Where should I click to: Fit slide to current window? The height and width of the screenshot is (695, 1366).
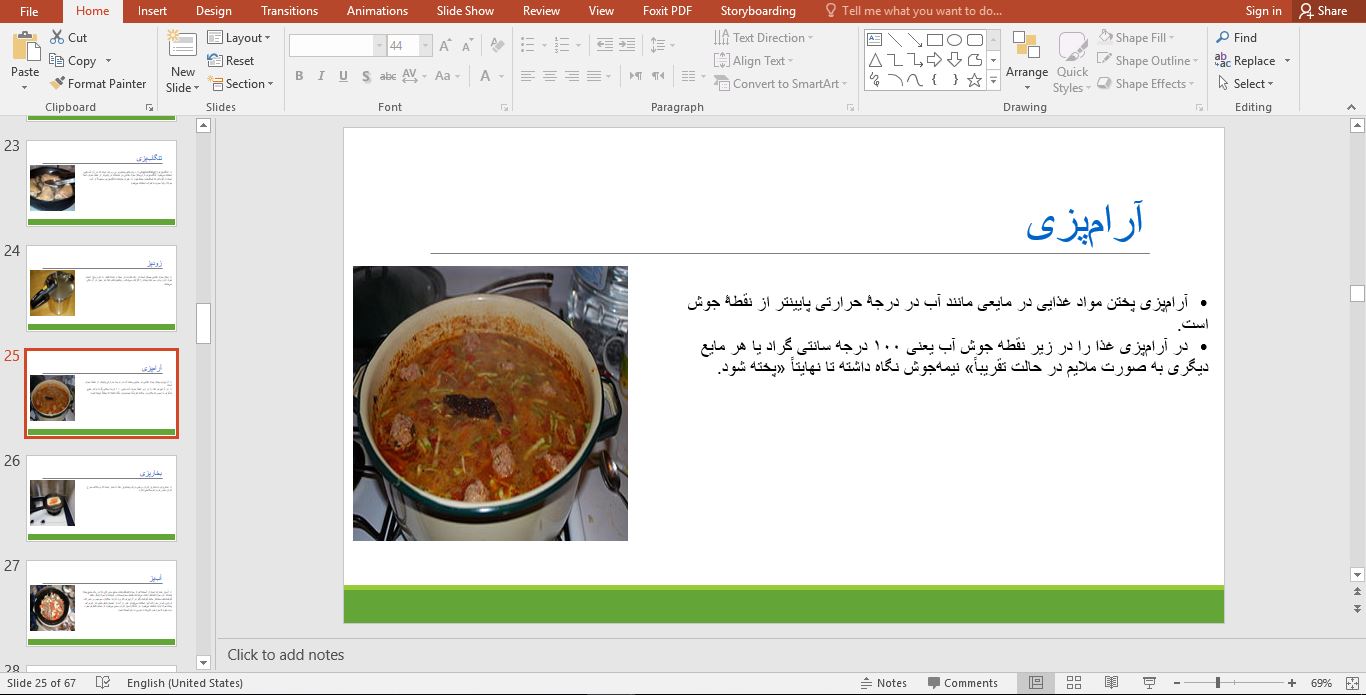pyautogui.click(x=1351, y=683)
